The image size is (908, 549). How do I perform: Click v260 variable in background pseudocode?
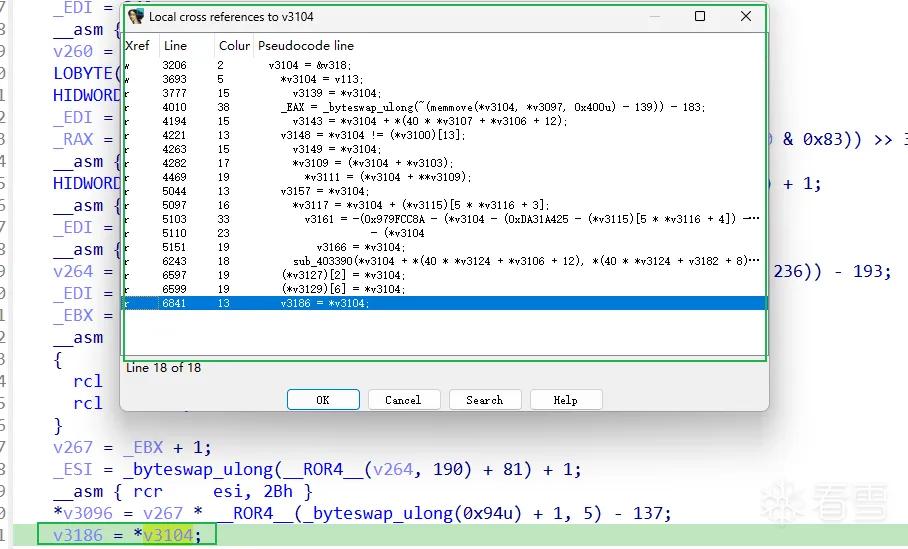tap(73, 52)
